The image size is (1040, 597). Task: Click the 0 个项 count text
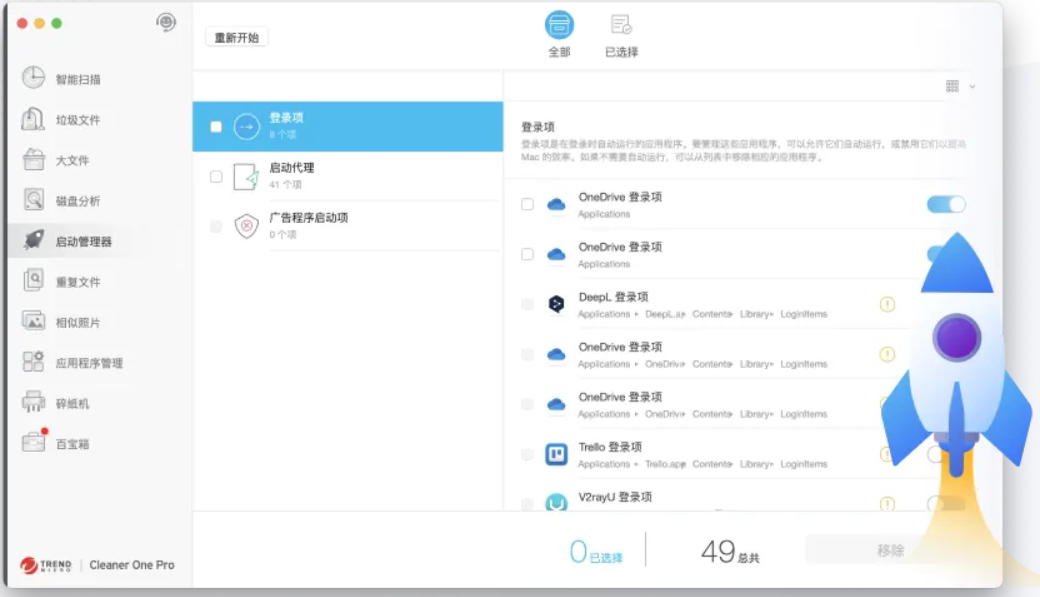[283, 234]
